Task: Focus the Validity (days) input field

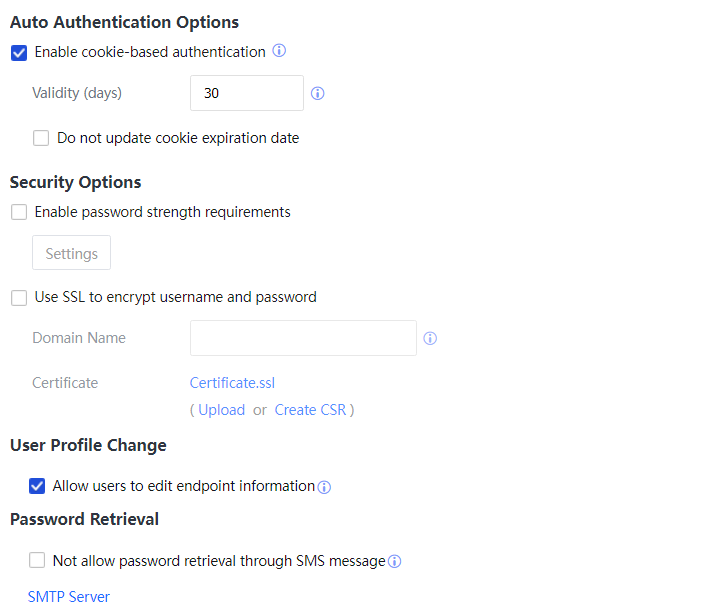Action: click(246, 93)
